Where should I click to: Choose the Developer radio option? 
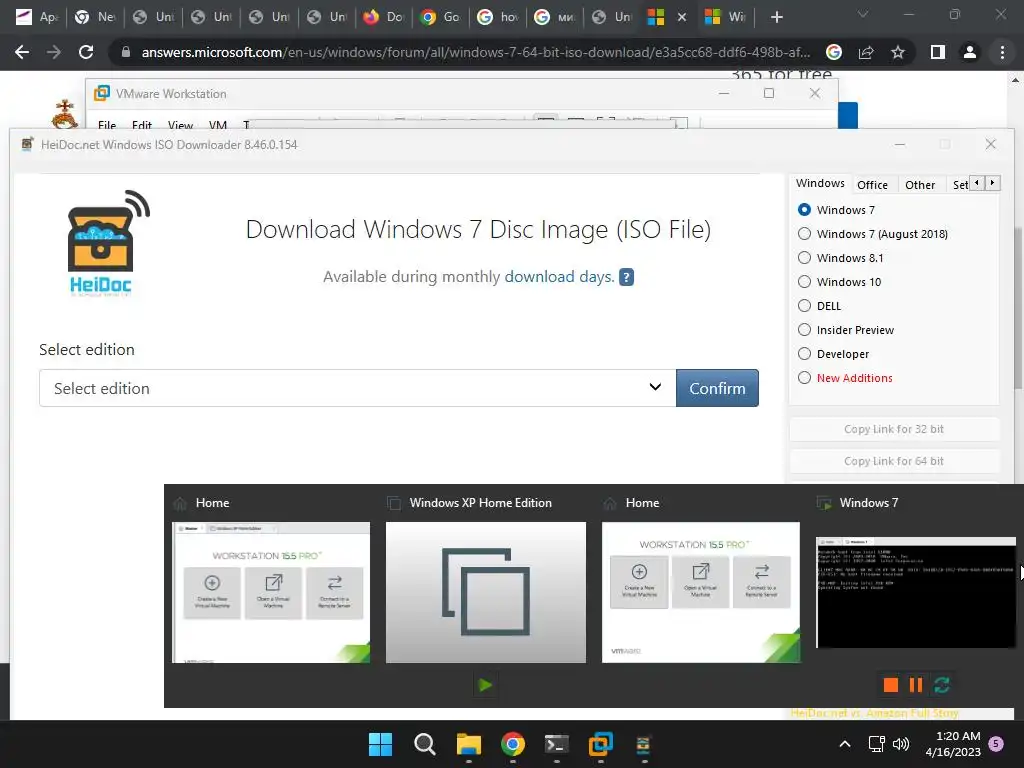click(805, 354)
